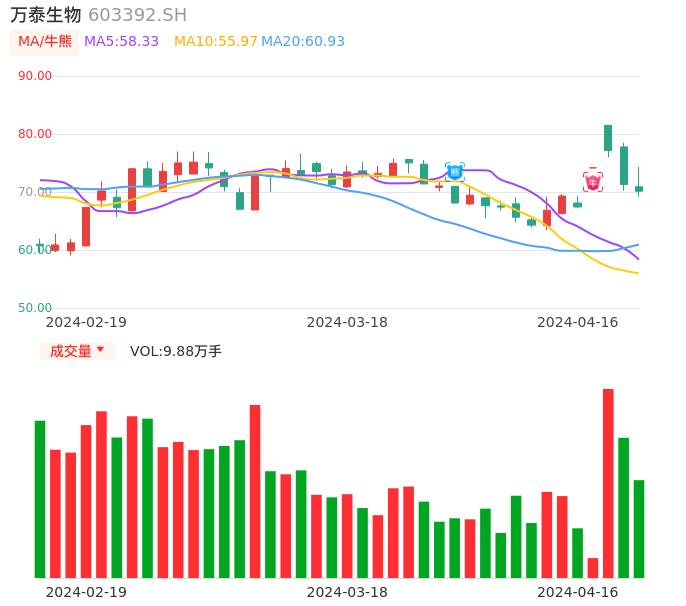Click the first green volume bar on the left
The height and width of the screenshot is (606, 686).
pos(40,499)
